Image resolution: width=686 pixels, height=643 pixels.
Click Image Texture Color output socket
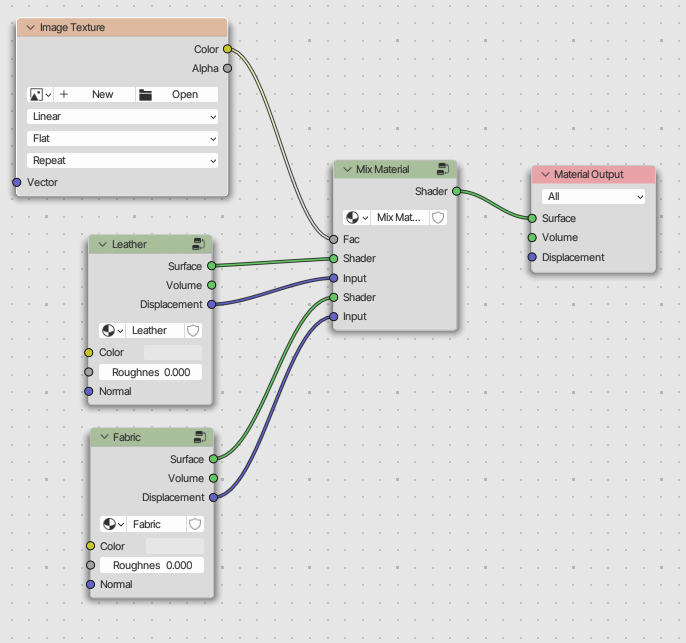click(228, 49)
